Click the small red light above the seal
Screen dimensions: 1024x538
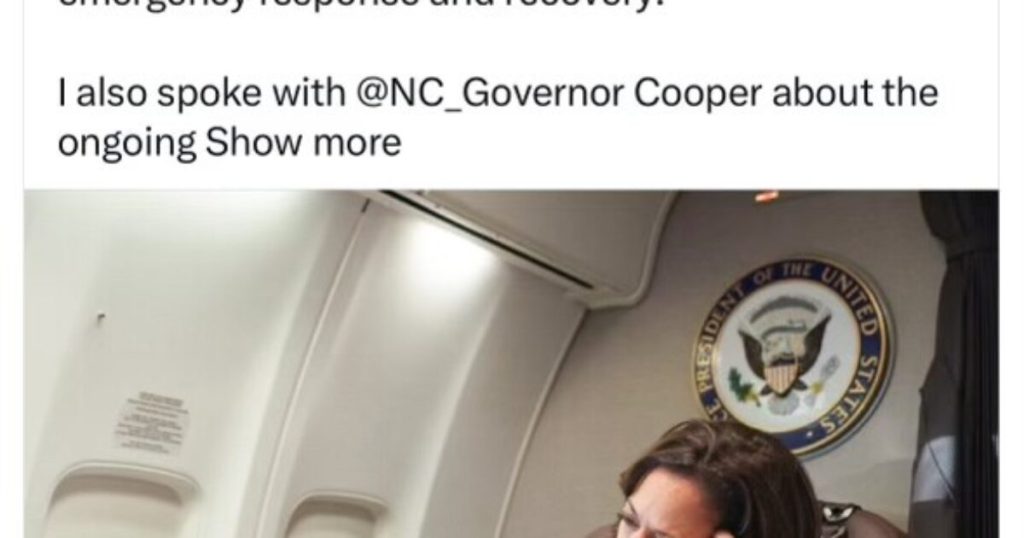[766, 195]
